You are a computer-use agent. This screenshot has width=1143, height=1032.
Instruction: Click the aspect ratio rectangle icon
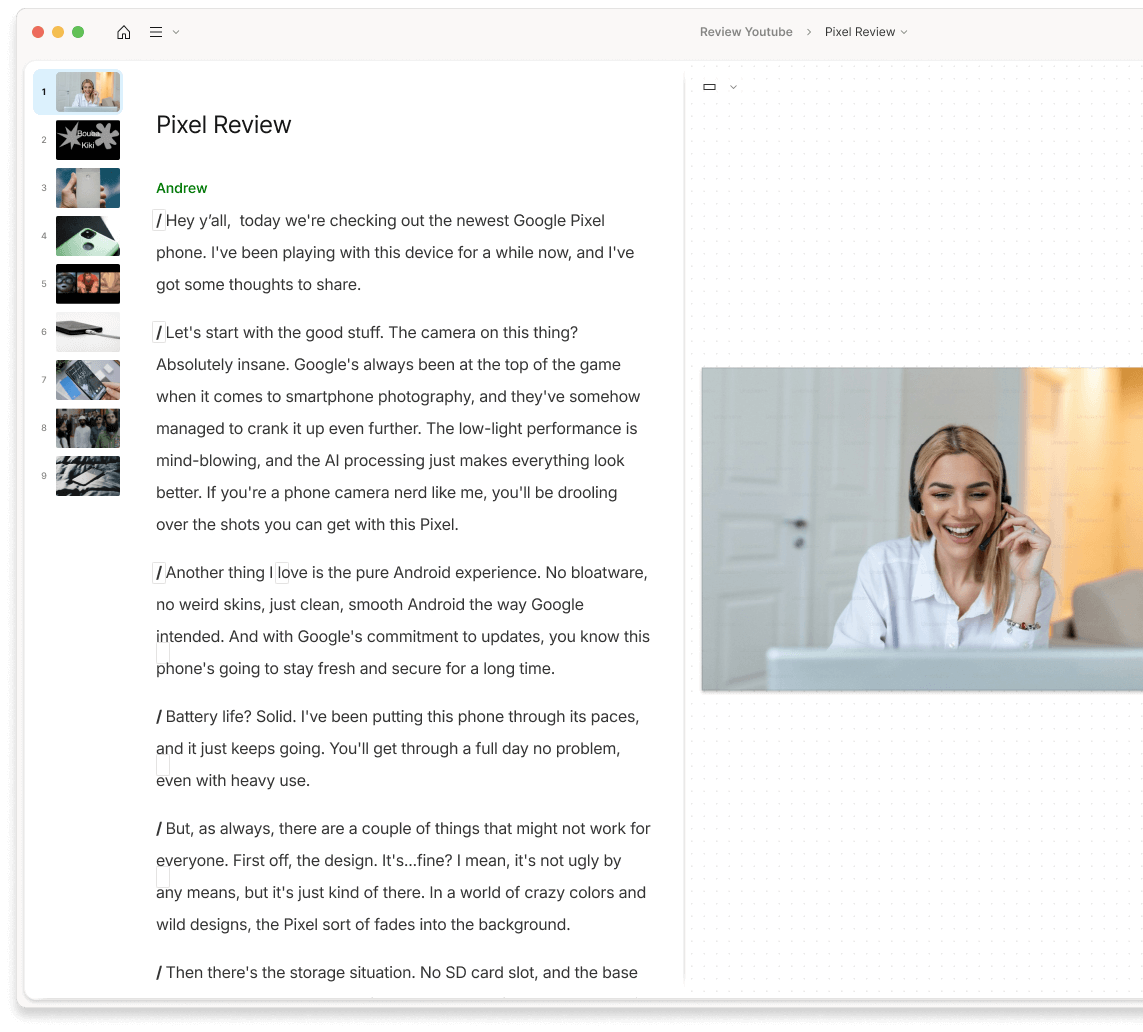tap(709, 87)
